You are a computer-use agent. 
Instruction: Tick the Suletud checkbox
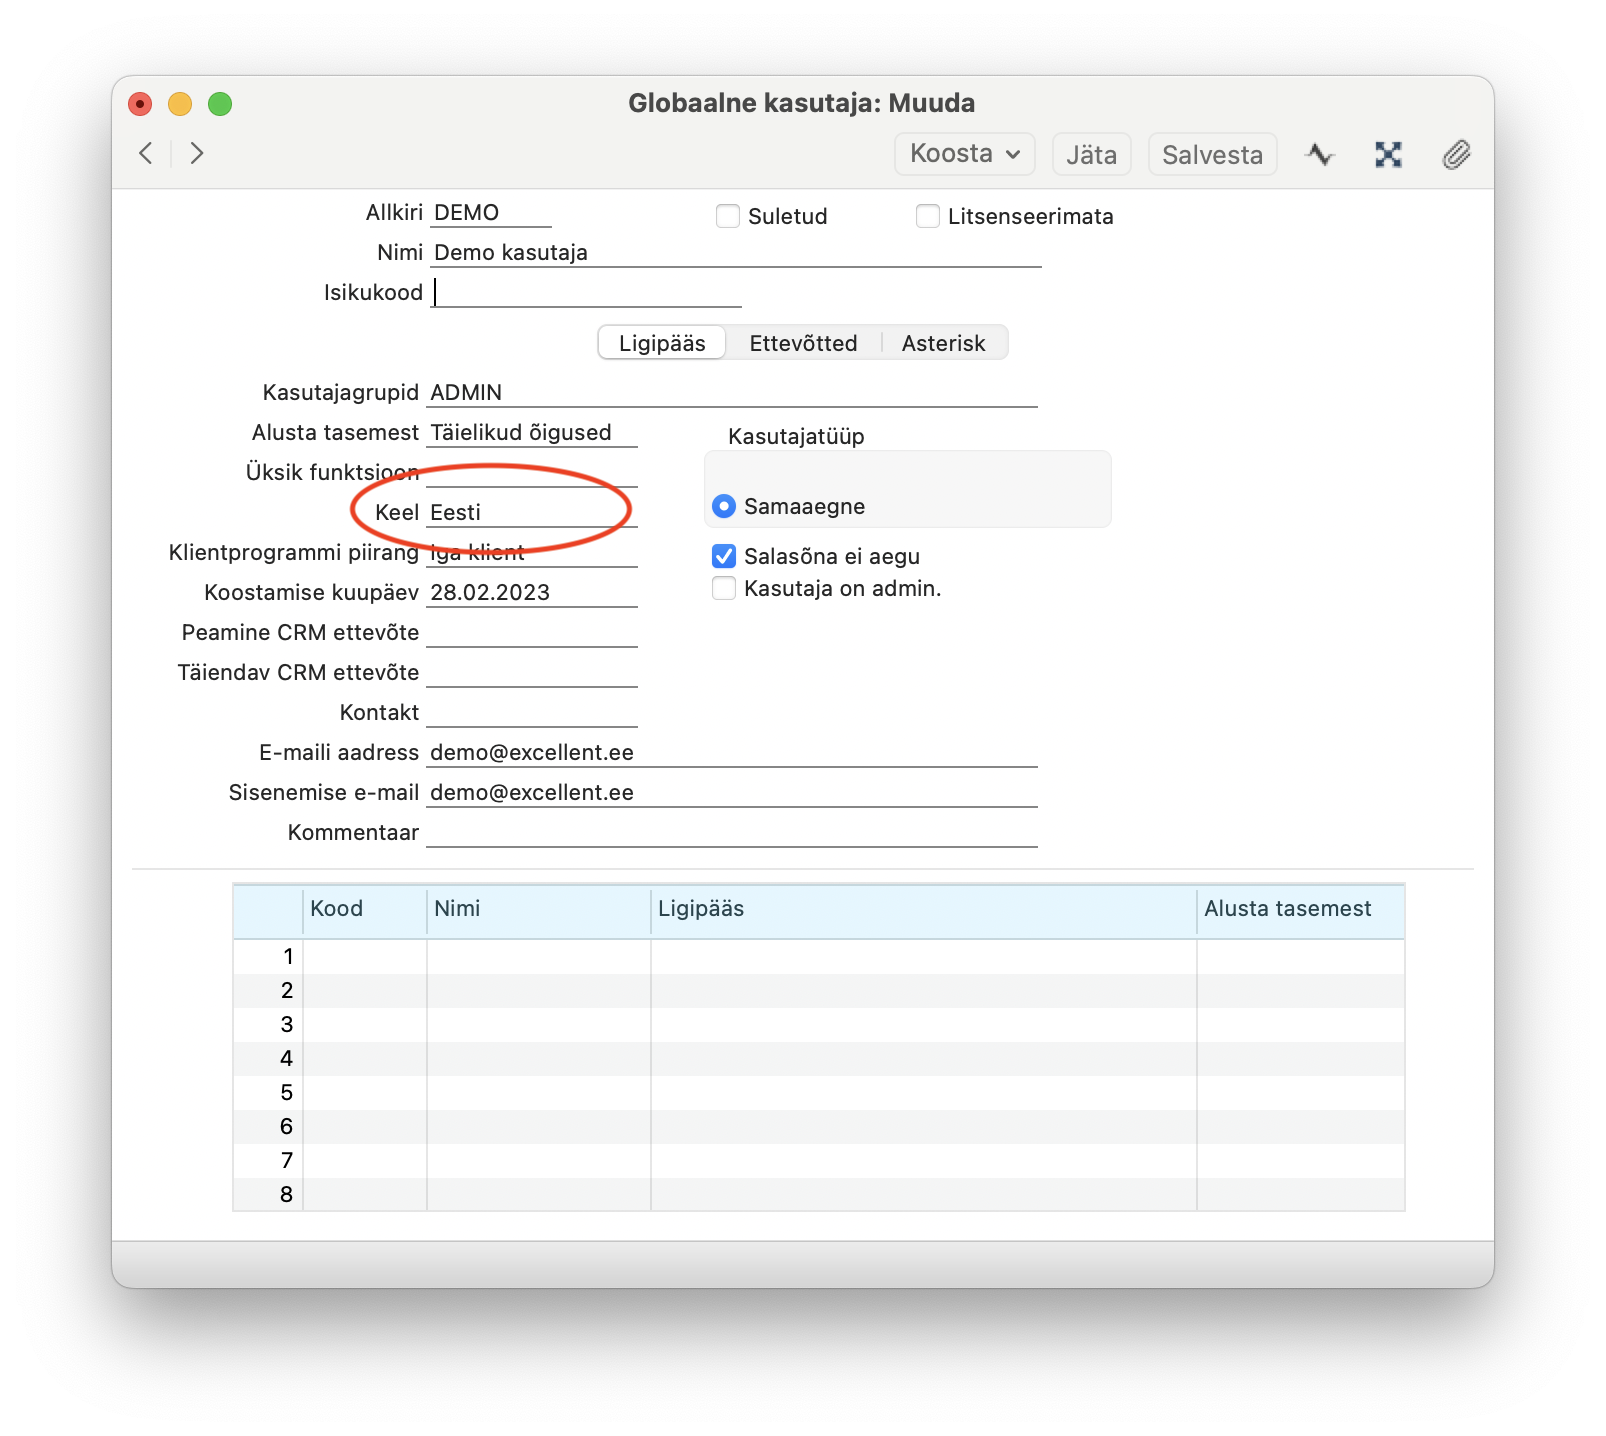(x=728, y=216)
